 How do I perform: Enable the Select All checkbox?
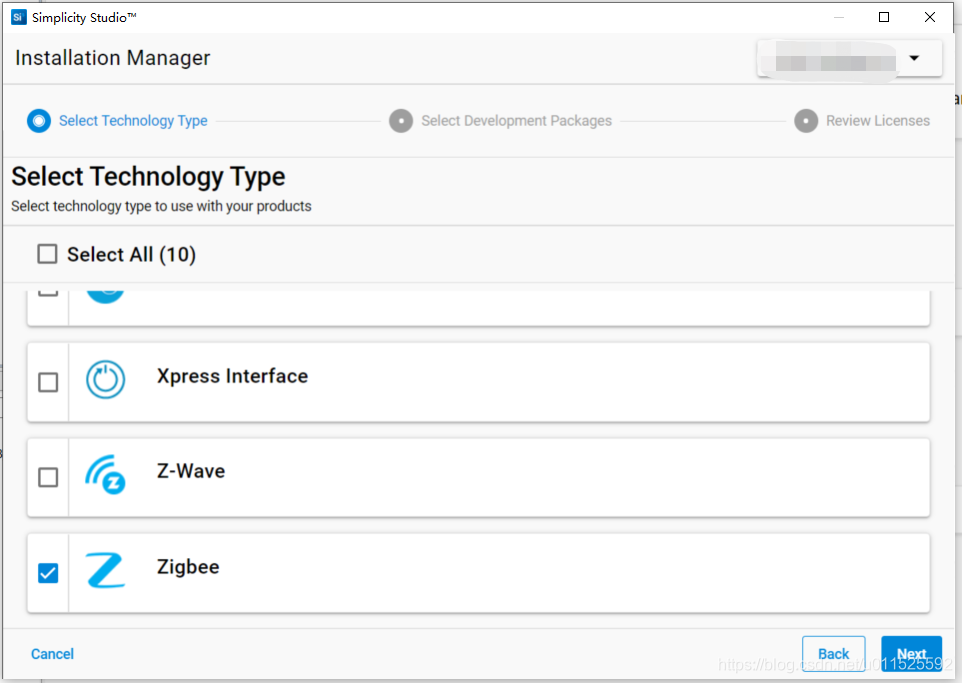47,254
